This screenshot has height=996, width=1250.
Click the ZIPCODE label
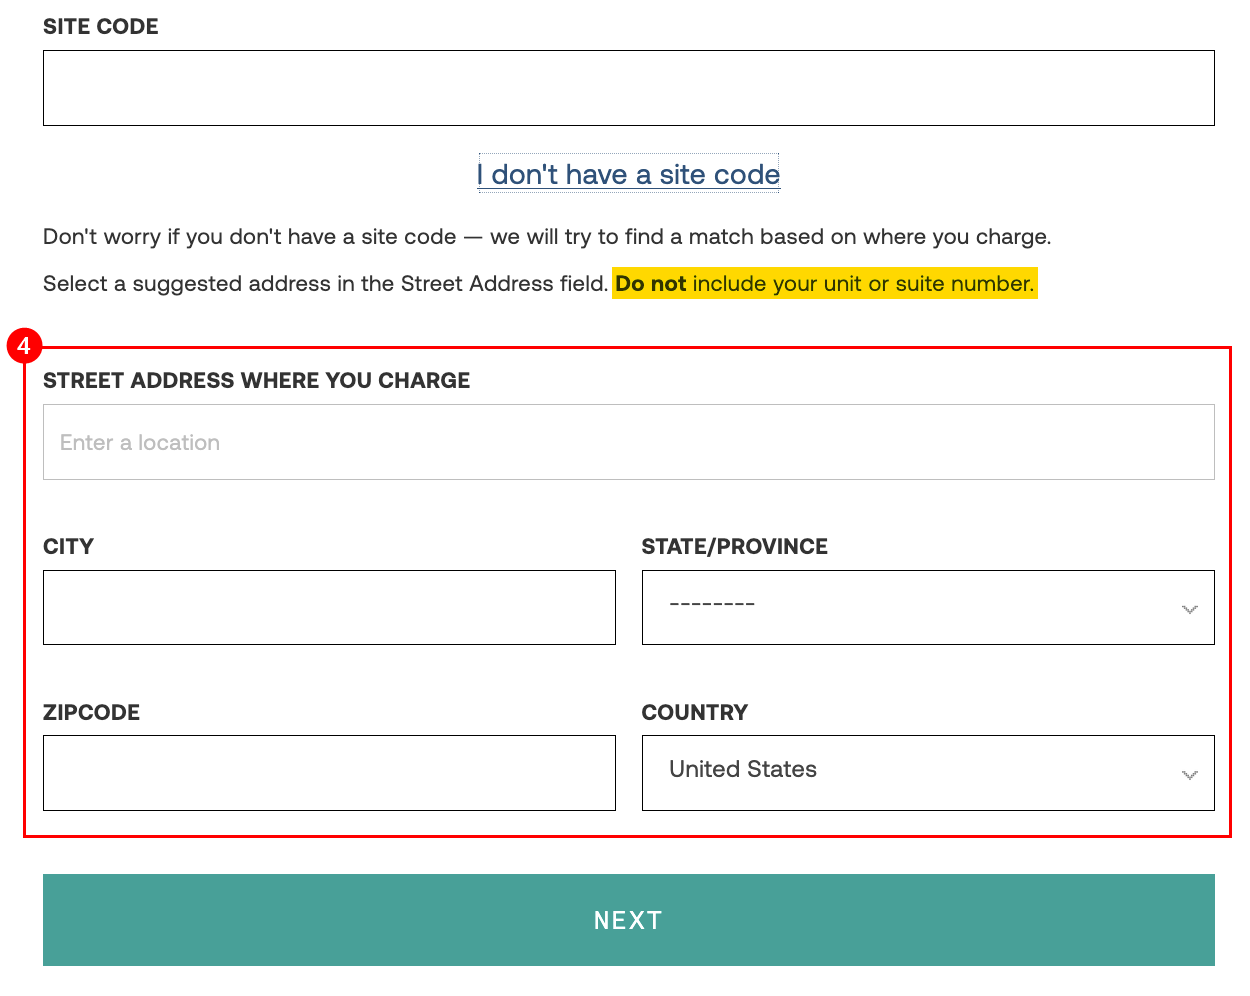point(91,713)
